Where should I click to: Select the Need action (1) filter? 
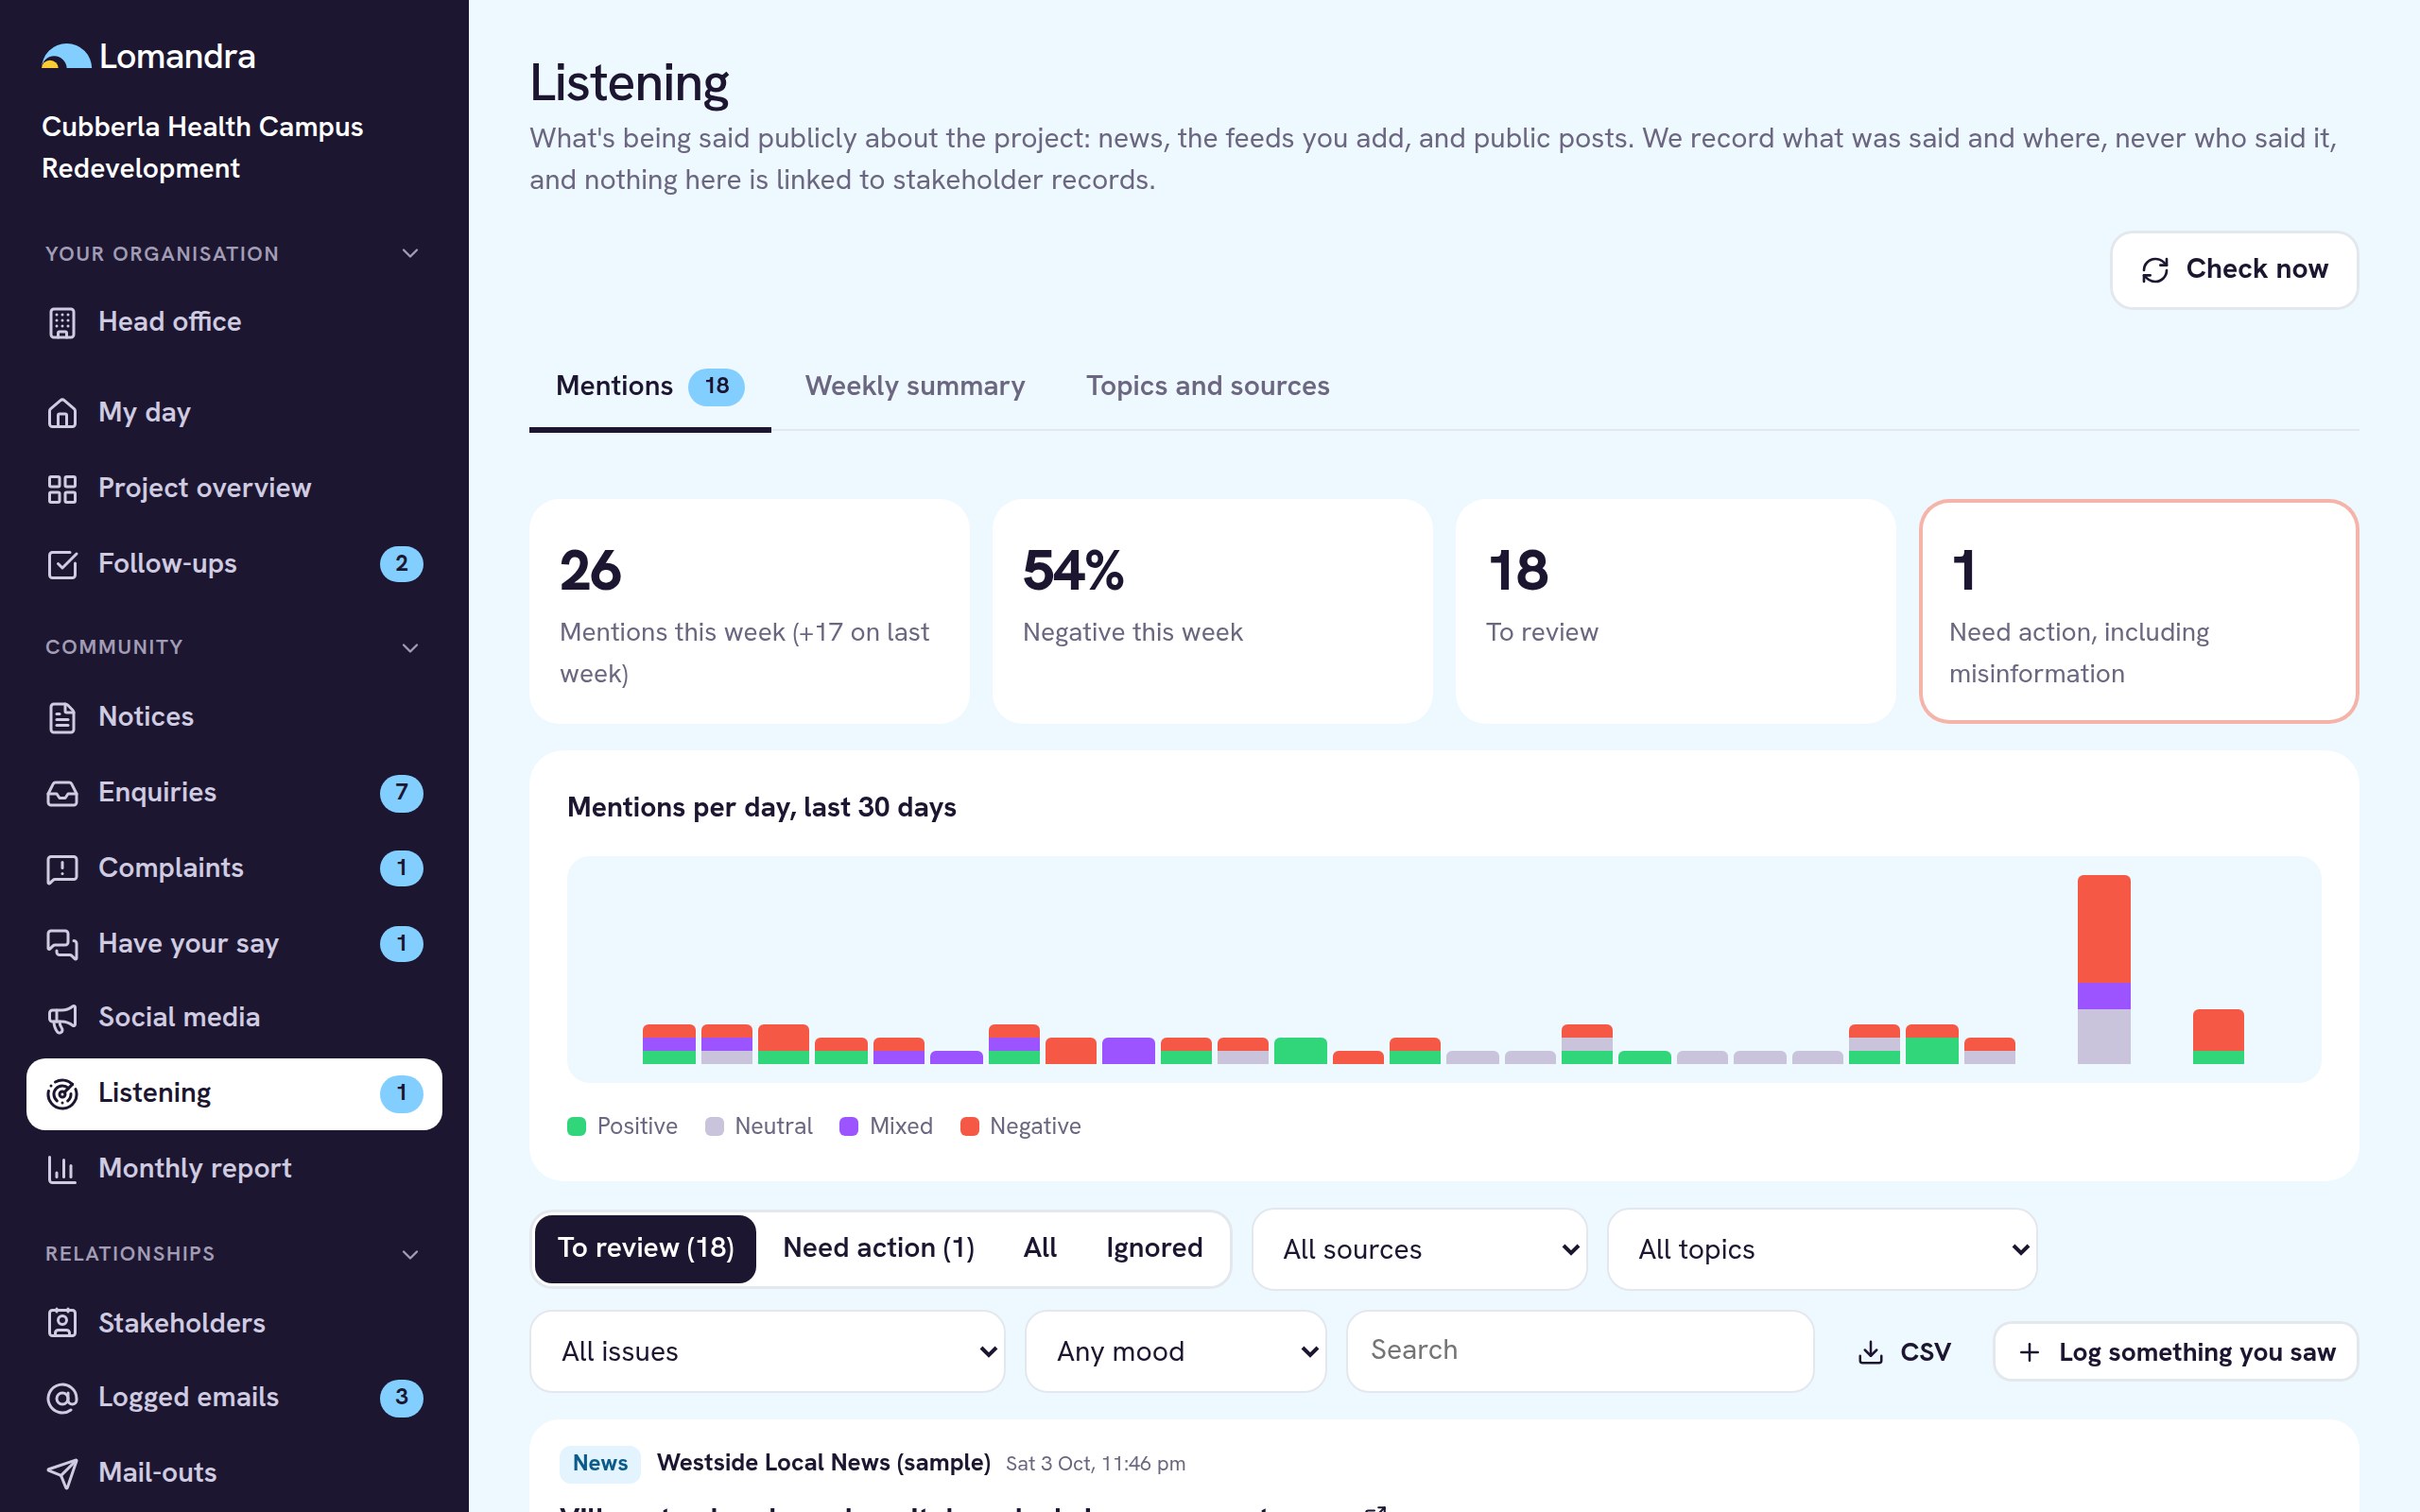[878, 1248]
